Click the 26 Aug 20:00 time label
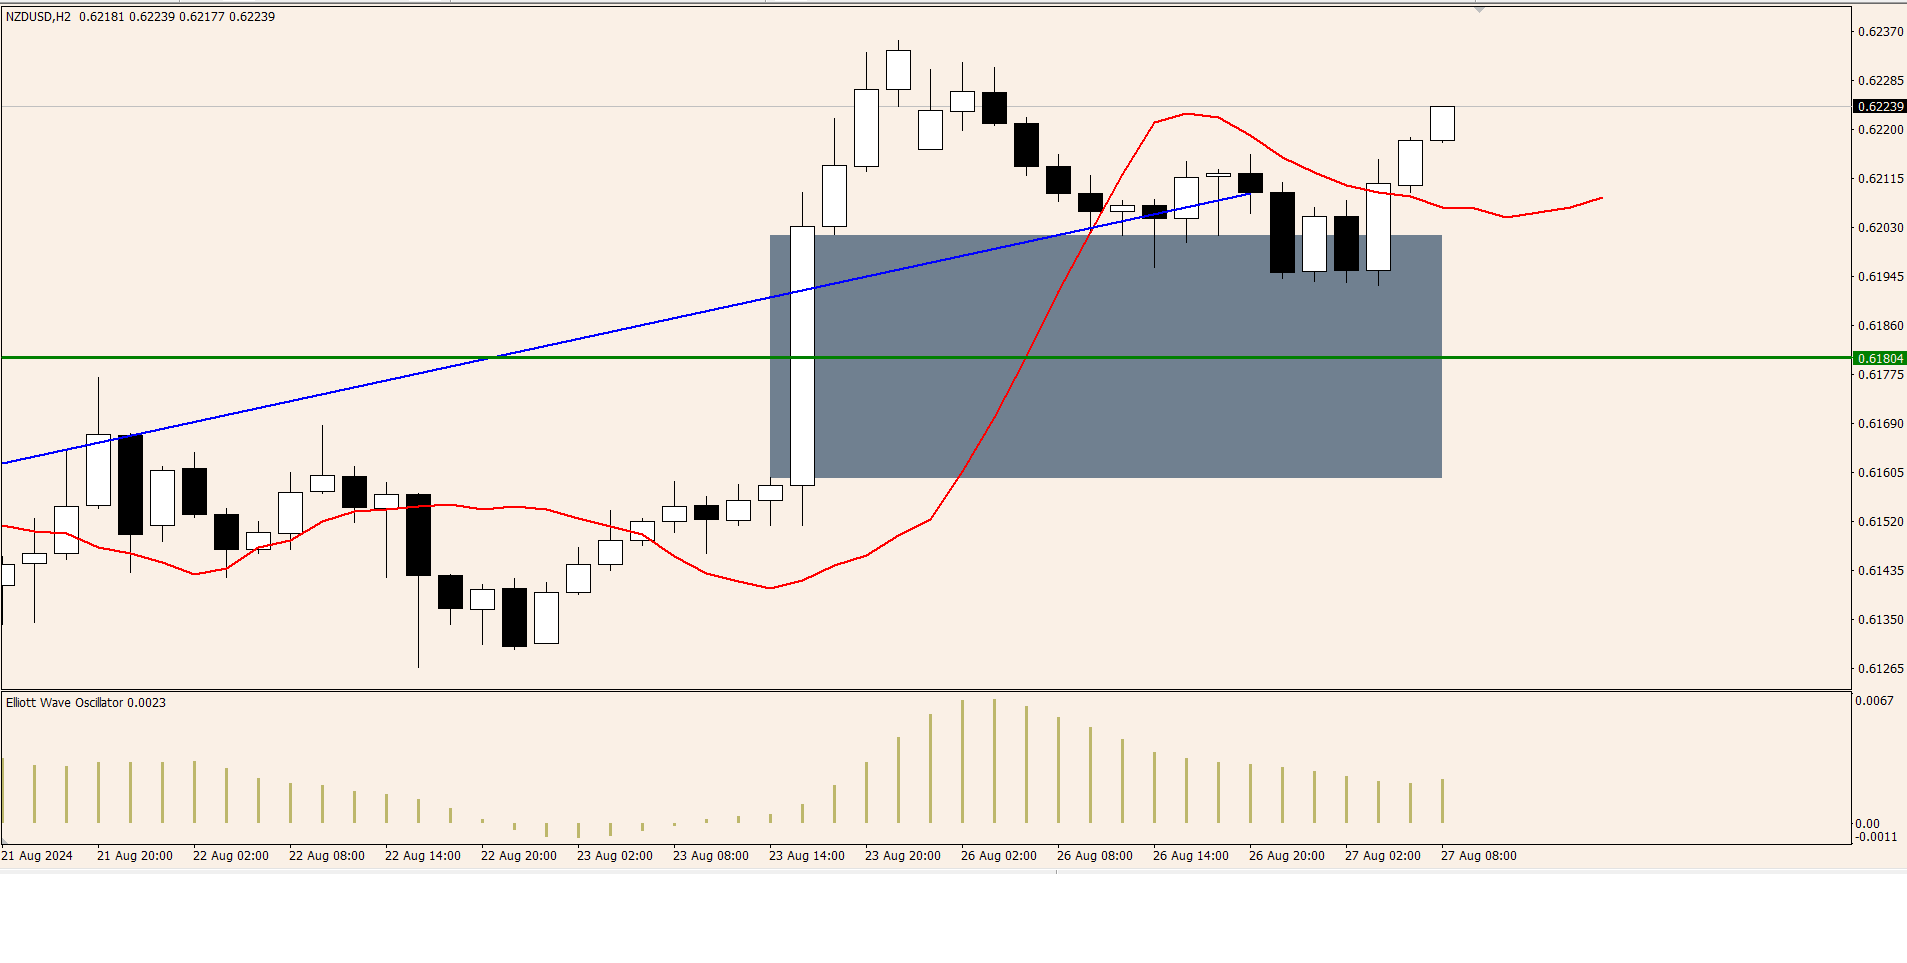The height and width of the screenshot is (963, 1907). tap(1287, 856)
